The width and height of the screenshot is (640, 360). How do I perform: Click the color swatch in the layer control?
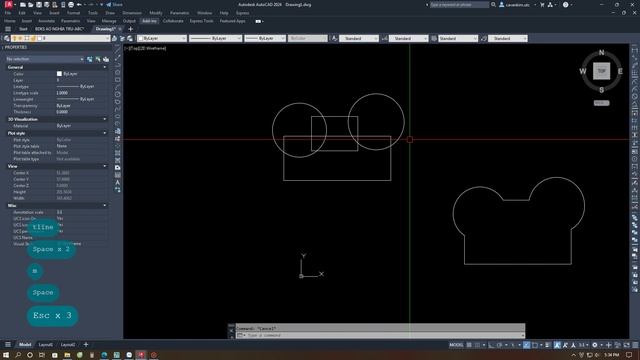coord(40,38)
